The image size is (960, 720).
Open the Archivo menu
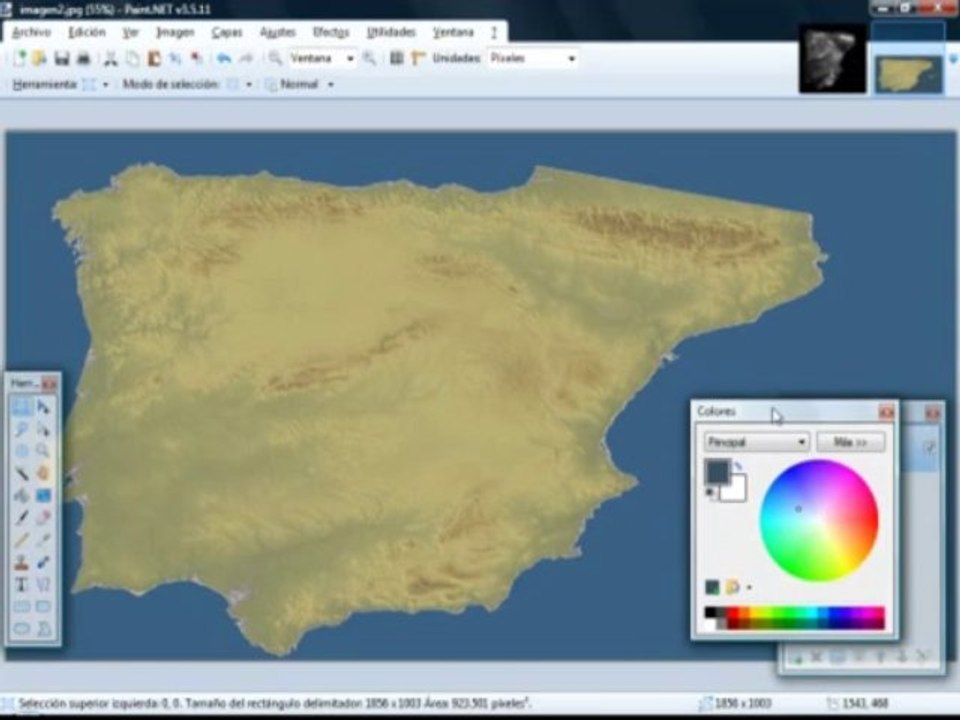click(x=31, y=32)
